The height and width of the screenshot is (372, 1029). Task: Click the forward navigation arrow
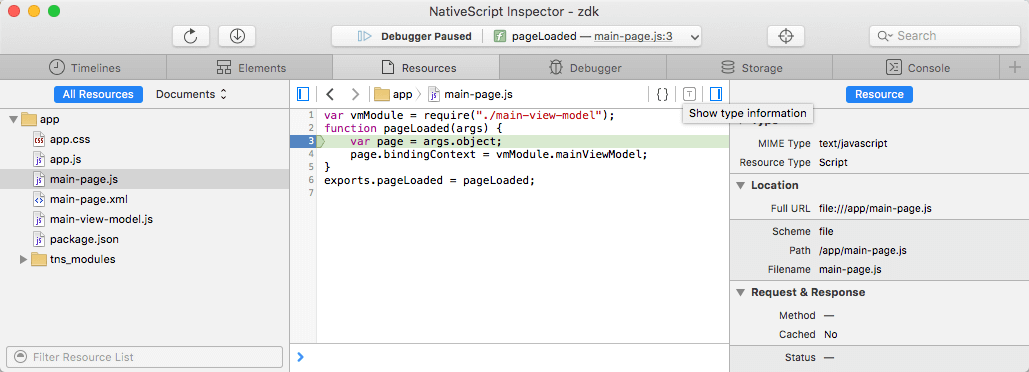355,94
